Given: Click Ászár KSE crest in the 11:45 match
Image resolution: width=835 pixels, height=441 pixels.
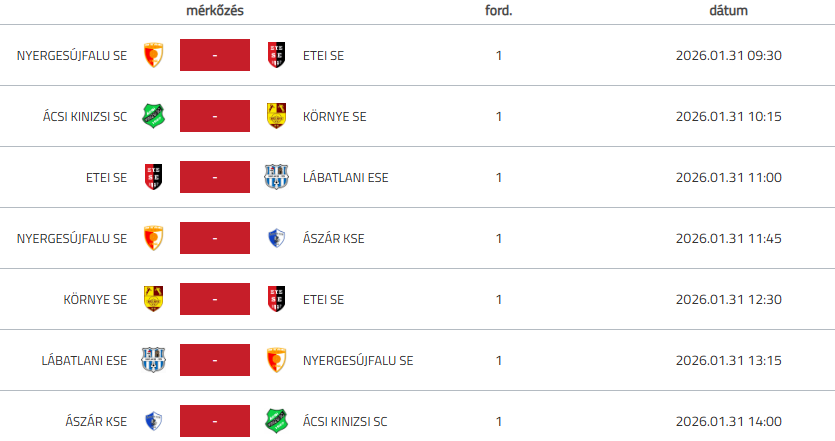Looking at the screenshot, I should [x=276, y=238].
